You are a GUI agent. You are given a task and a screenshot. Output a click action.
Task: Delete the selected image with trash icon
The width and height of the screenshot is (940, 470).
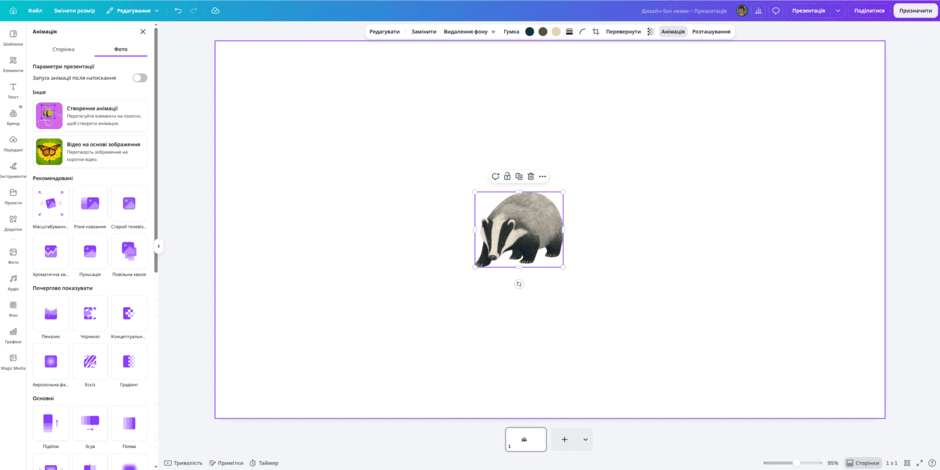(531, 176)
